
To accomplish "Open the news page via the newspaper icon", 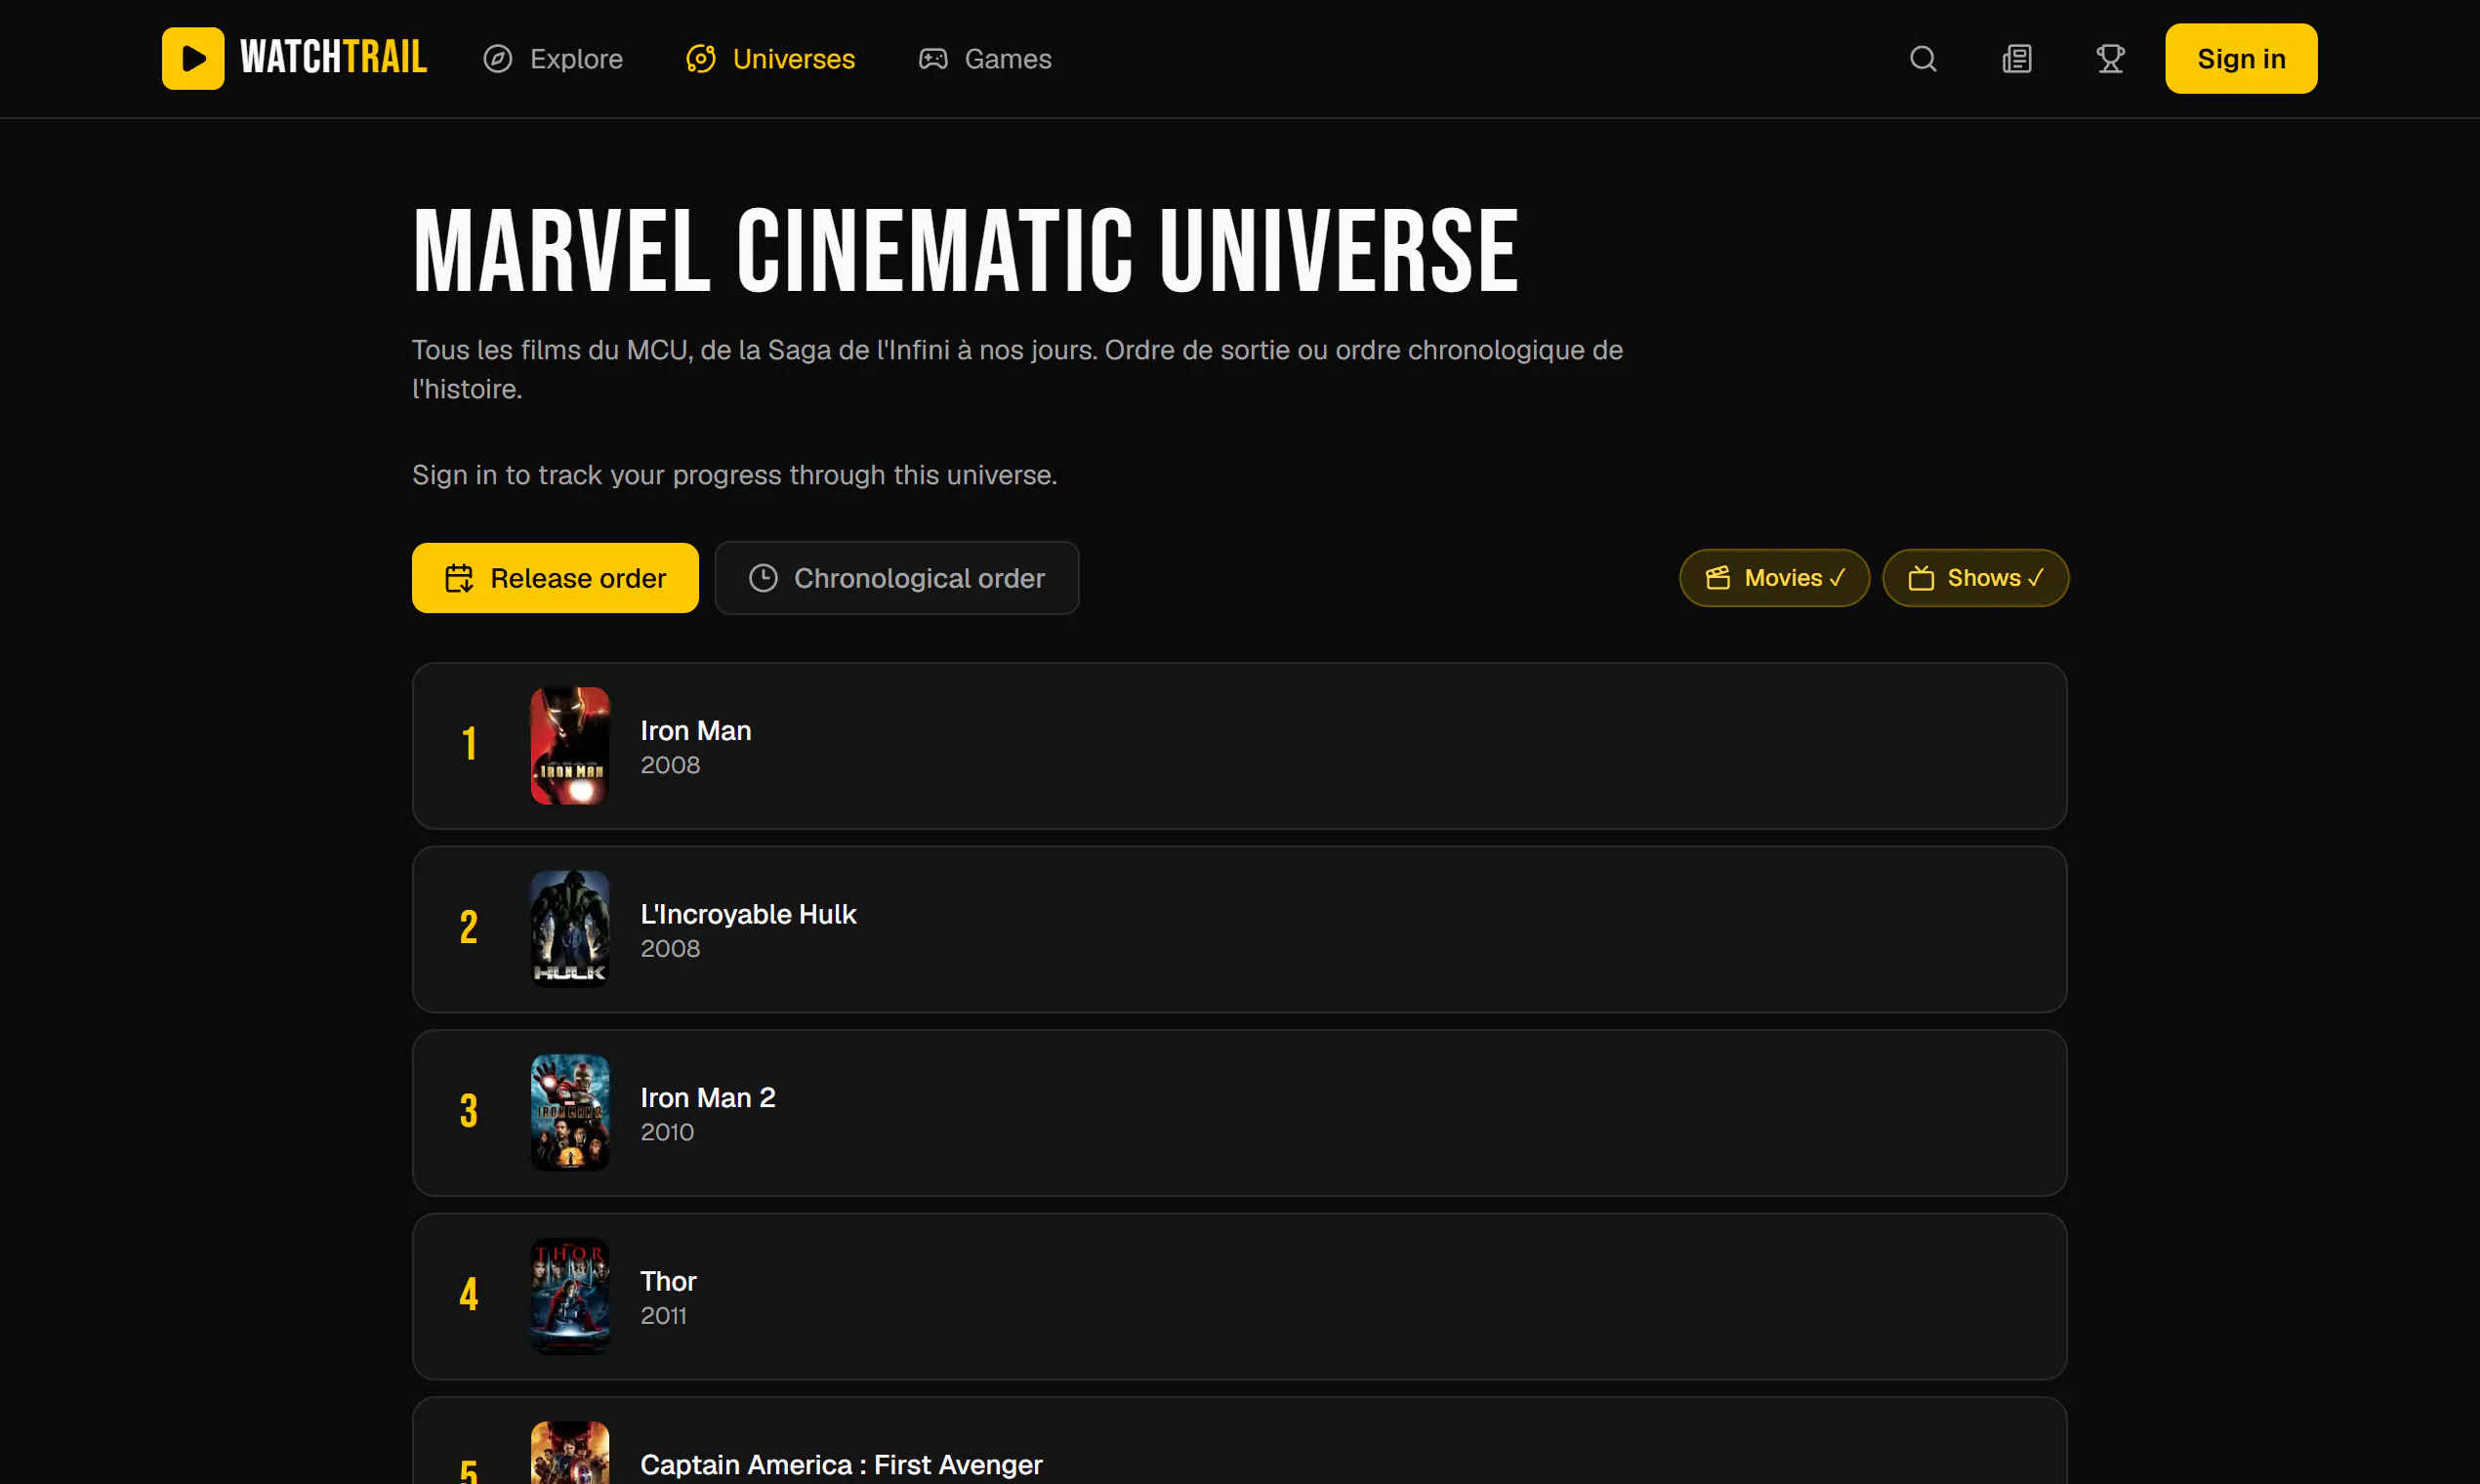I will pos(2017,59).
